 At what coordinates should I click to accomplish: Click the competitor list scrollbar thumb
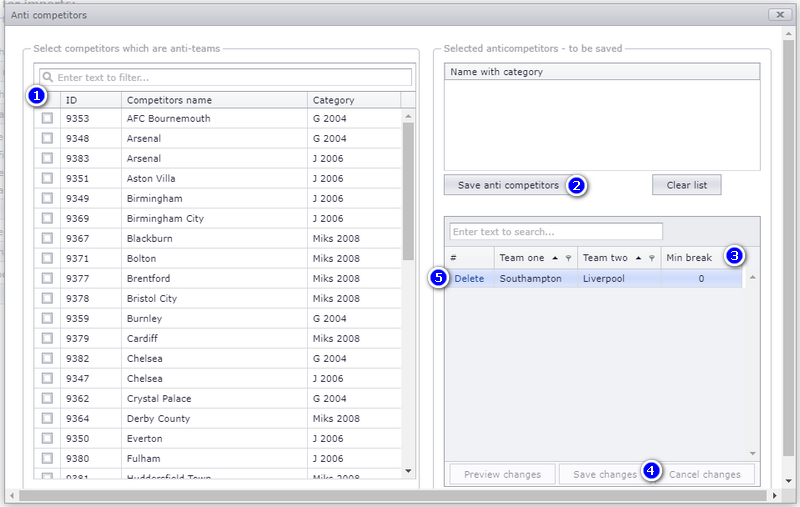[408, 191]
